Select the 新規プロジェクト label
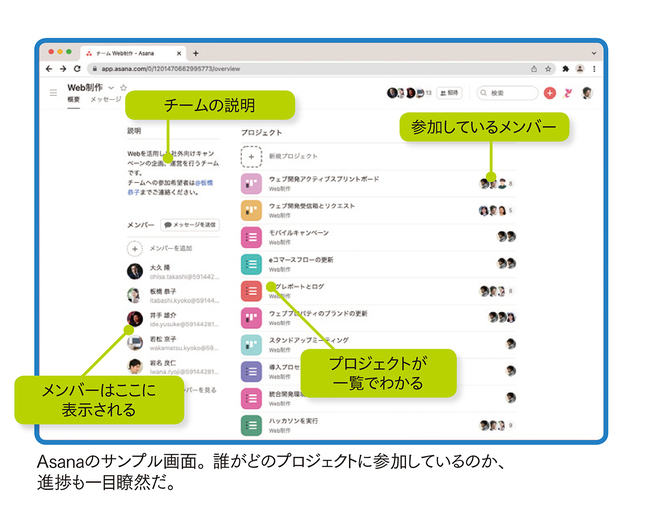Screen dimensions: 650x507 click(x=293, y=156)
